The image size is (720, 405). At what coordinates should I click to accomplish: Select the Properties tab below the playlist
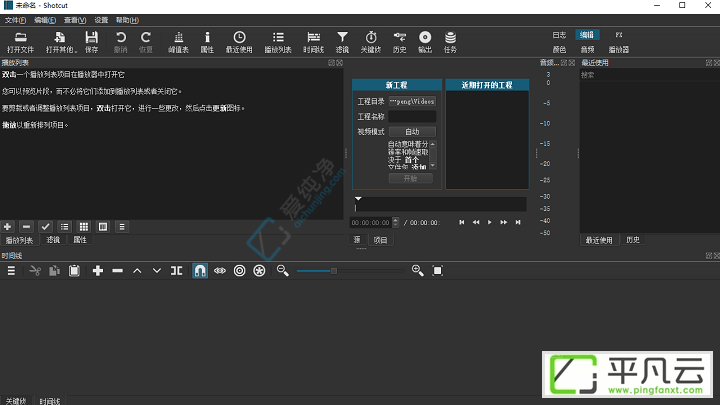point(80,240)
